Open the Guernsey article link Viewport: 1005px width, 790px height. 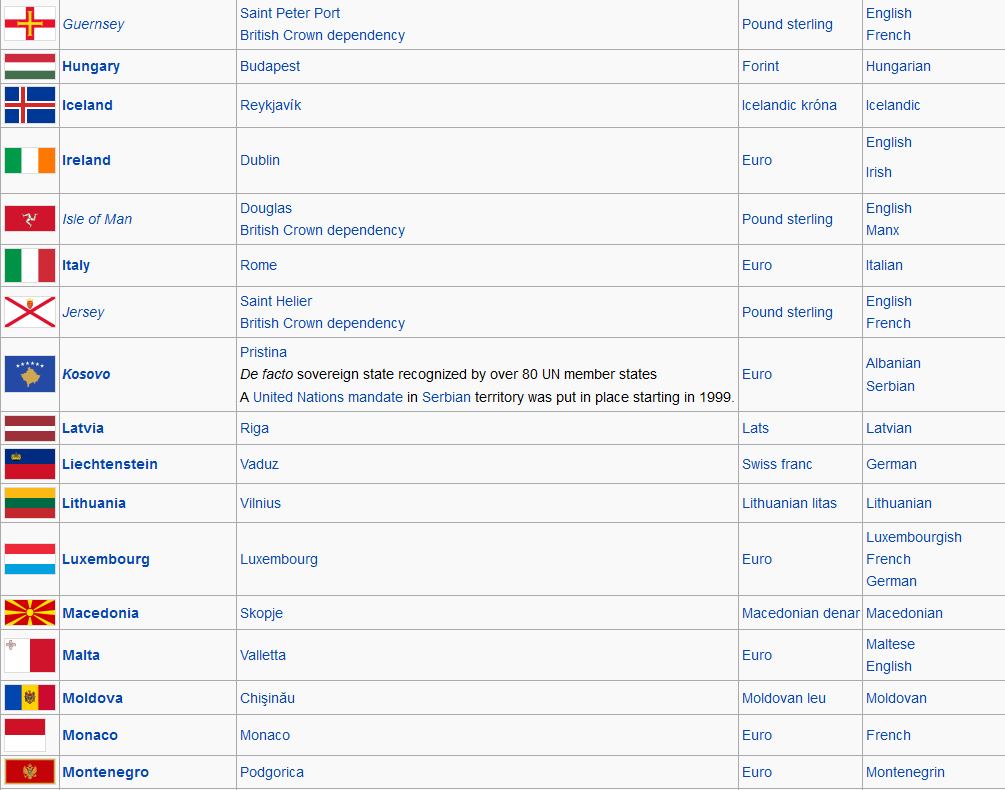[93, 24]
